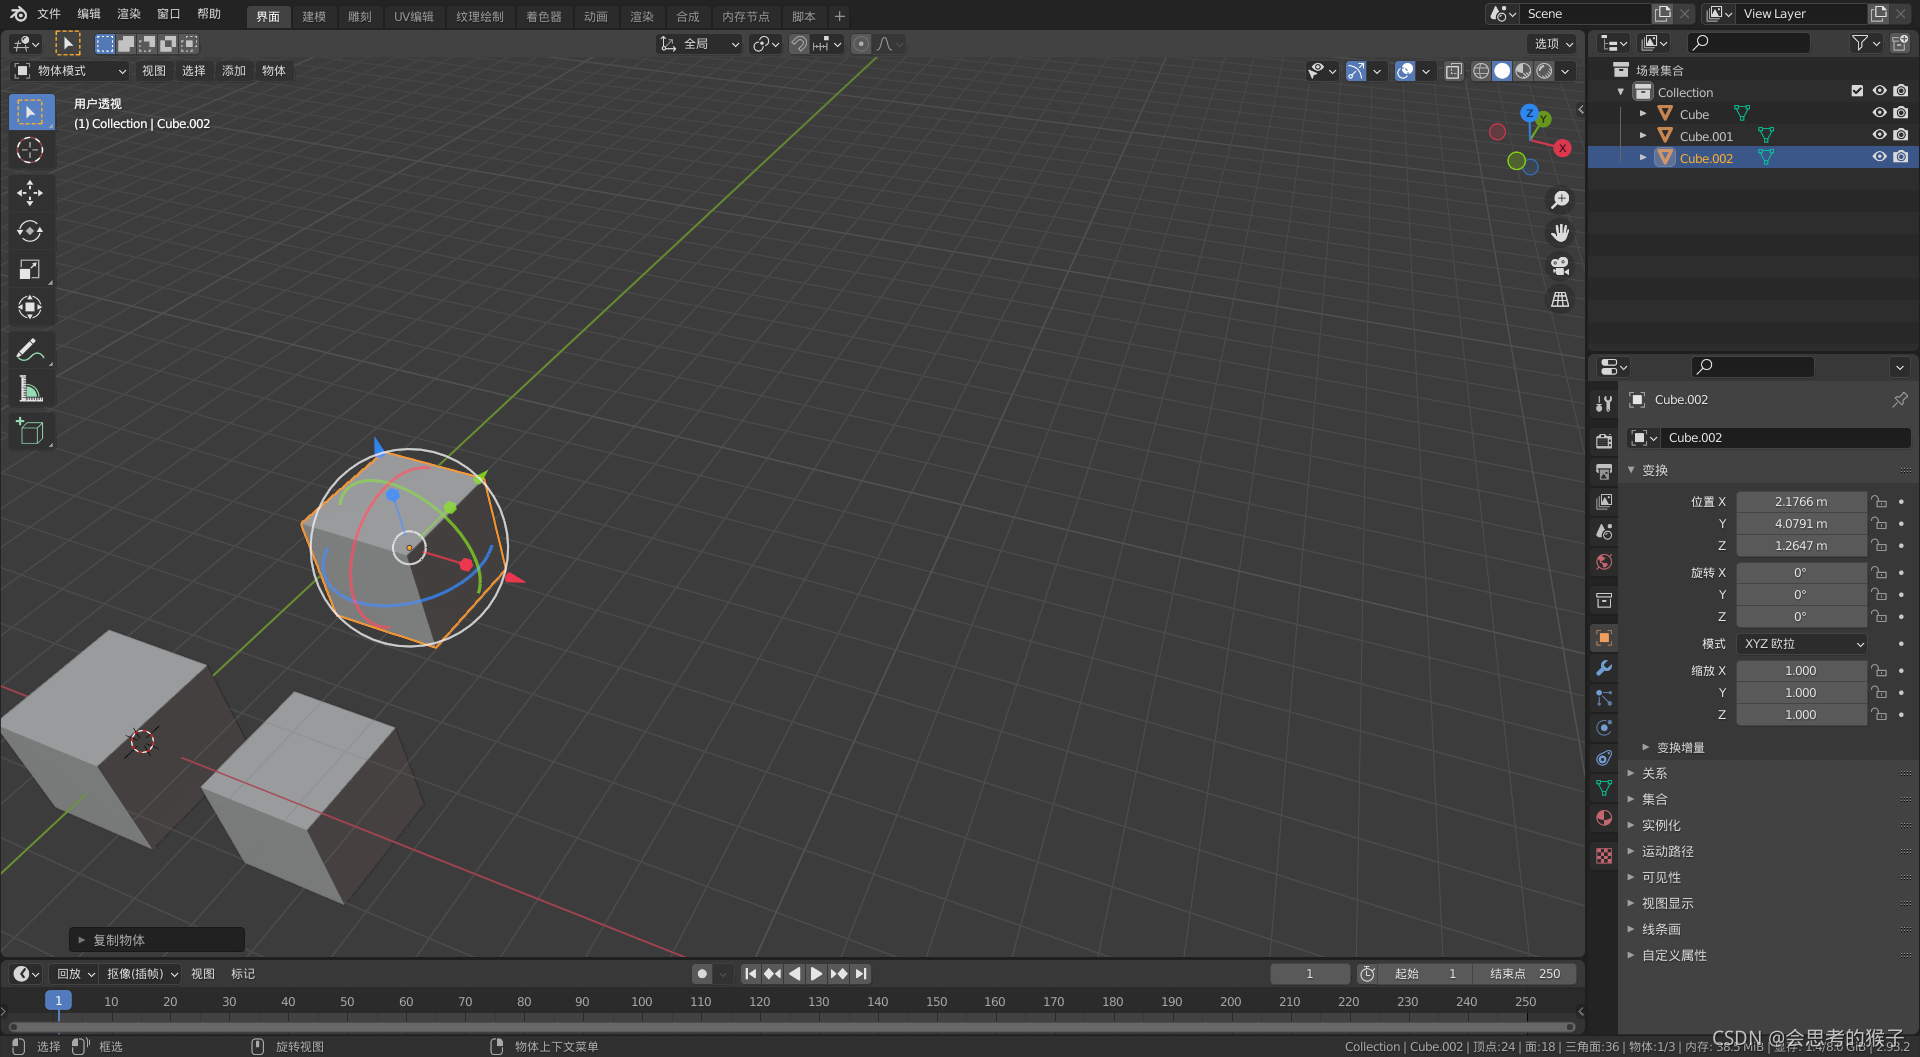Add a new workspace with plus button

coord(840,16)
